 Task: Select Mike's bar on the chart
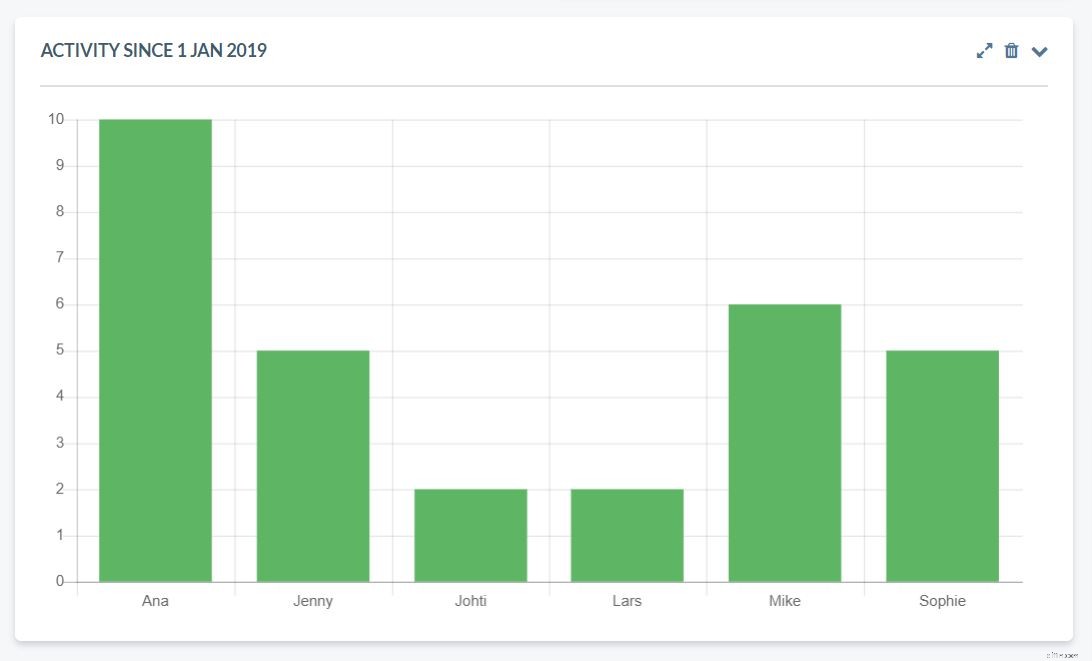(x=785, y=440)
